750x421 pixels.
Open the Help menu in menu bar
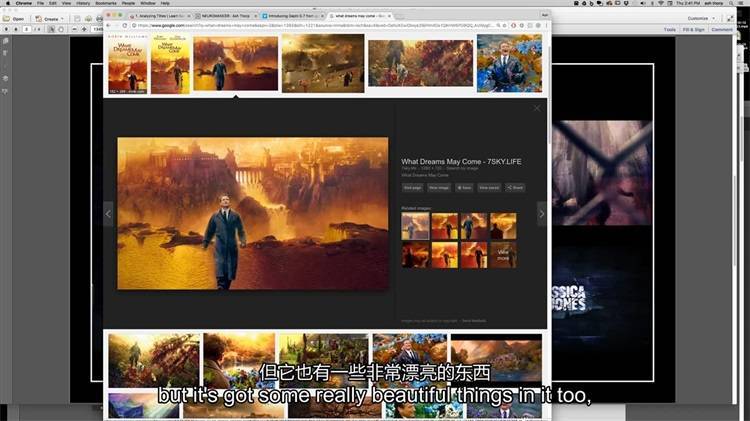[165, 3]
